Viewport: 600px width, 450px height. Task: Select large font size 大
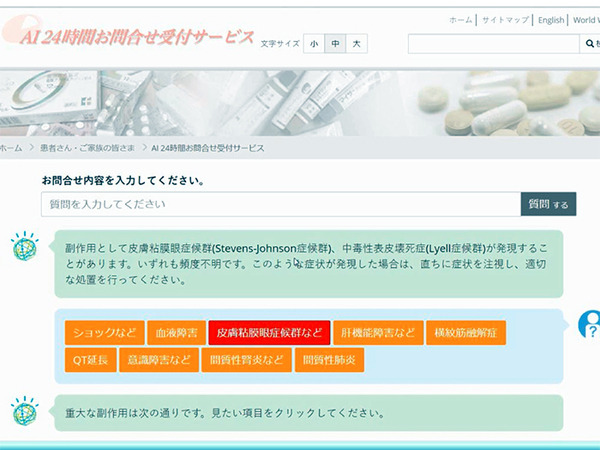(358, 44)
